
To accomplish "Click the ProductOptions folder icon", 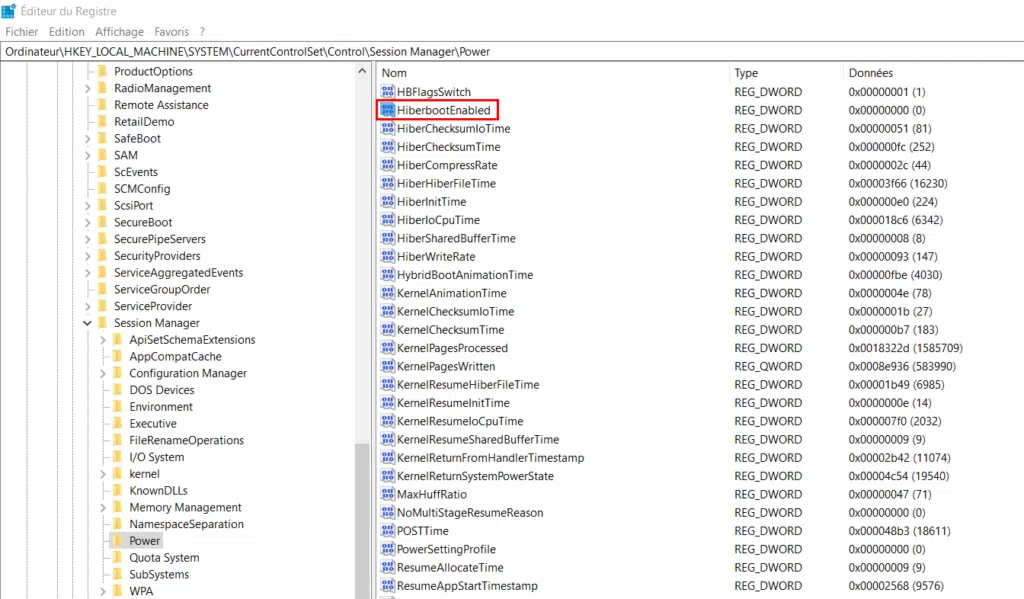I will point(102,71).
